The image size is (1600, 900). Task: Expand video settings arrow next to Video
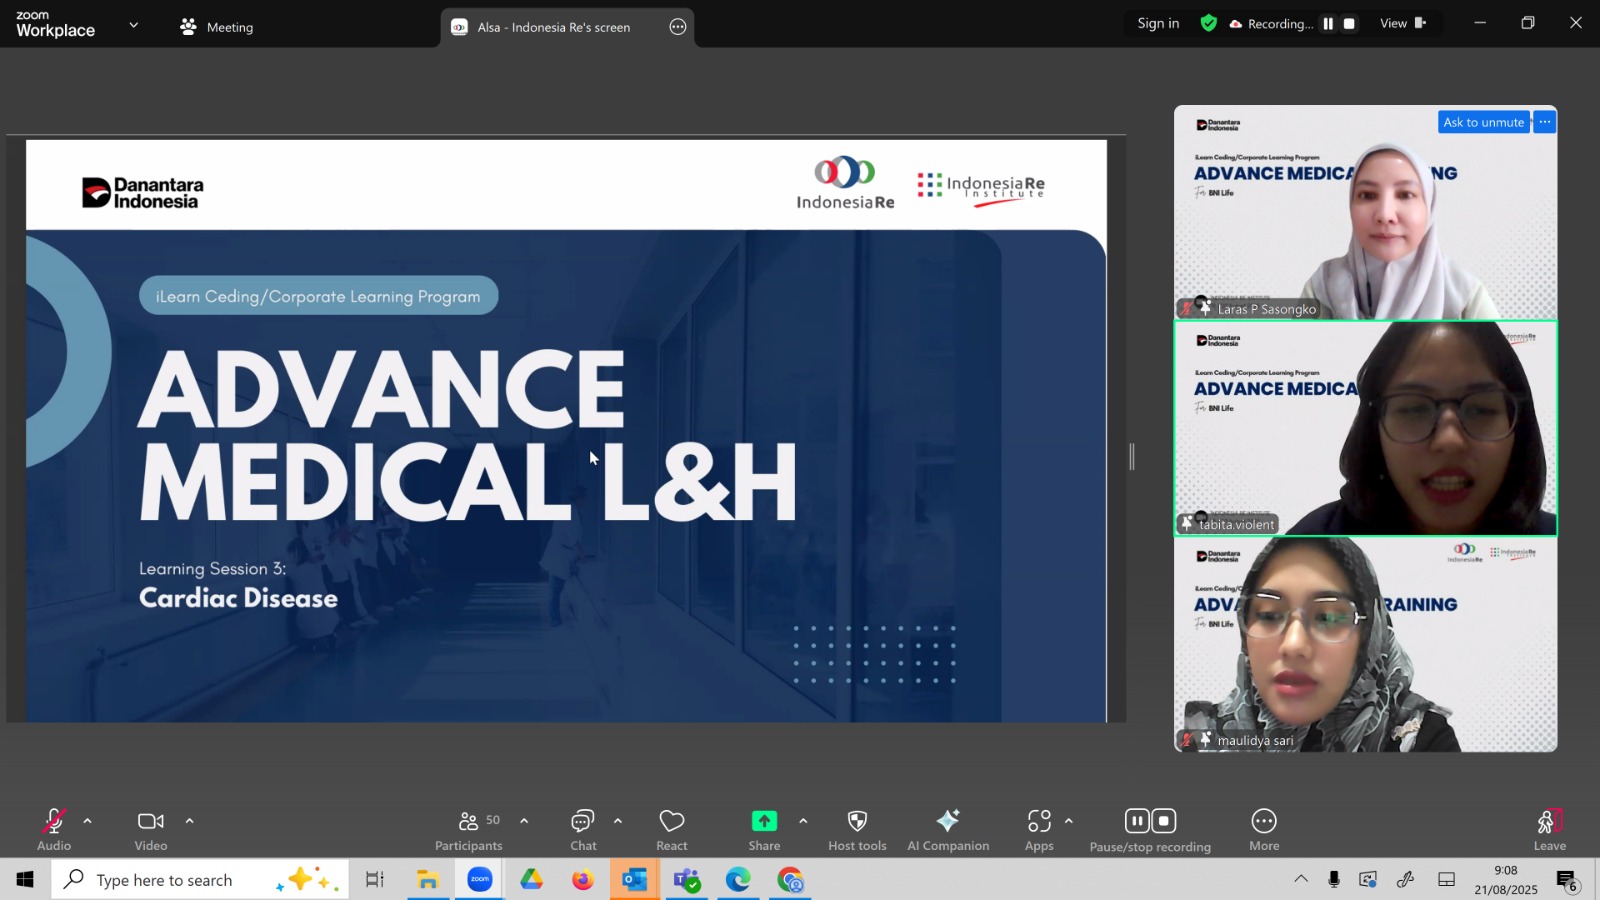tap(190, 821)
